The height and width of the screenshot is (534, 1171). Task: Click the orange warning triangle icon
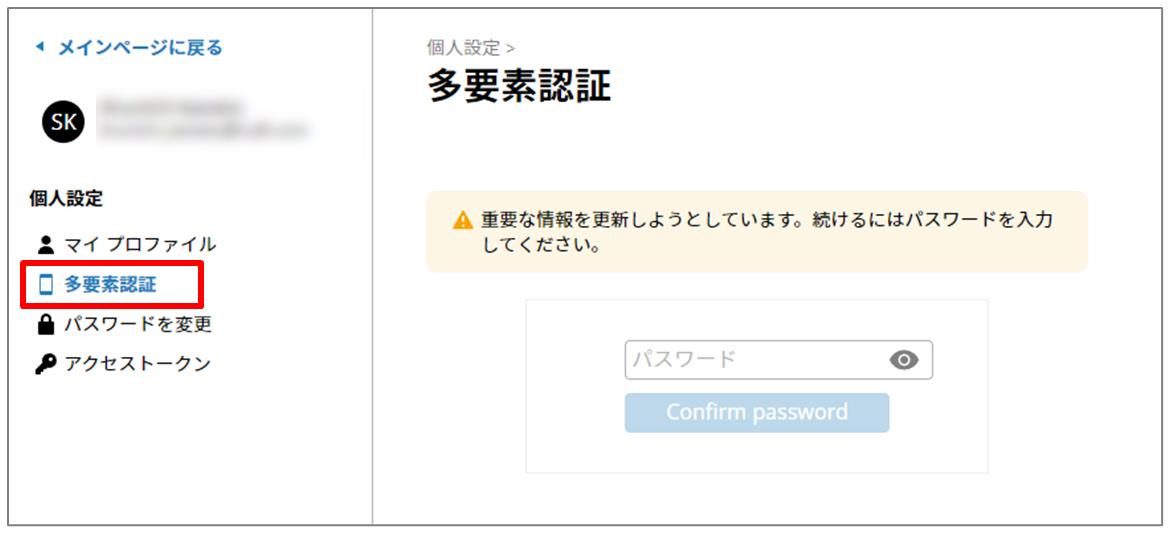click(462, 221)
